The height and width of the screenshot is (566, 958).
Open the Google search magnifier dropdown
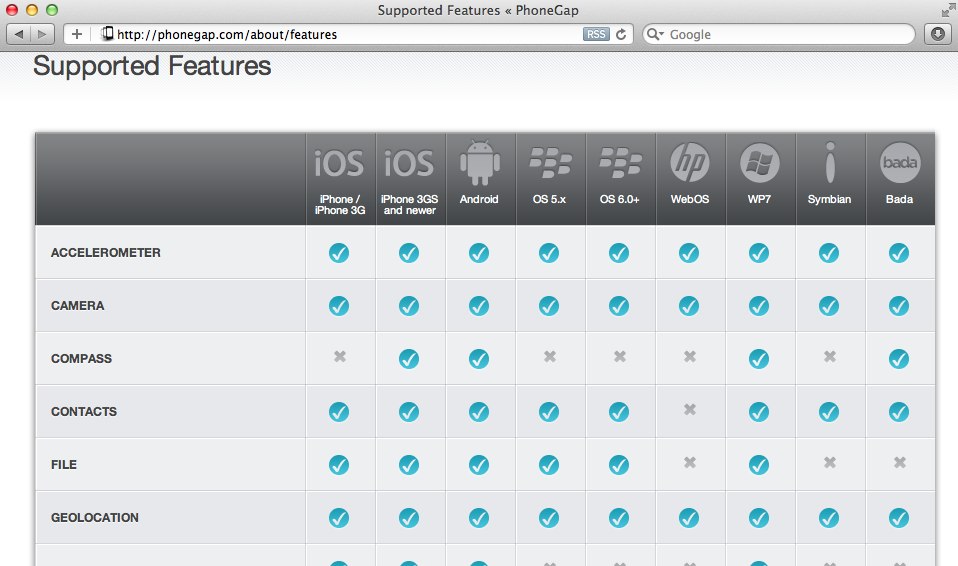pyautogui.click(x=655, y=34)
